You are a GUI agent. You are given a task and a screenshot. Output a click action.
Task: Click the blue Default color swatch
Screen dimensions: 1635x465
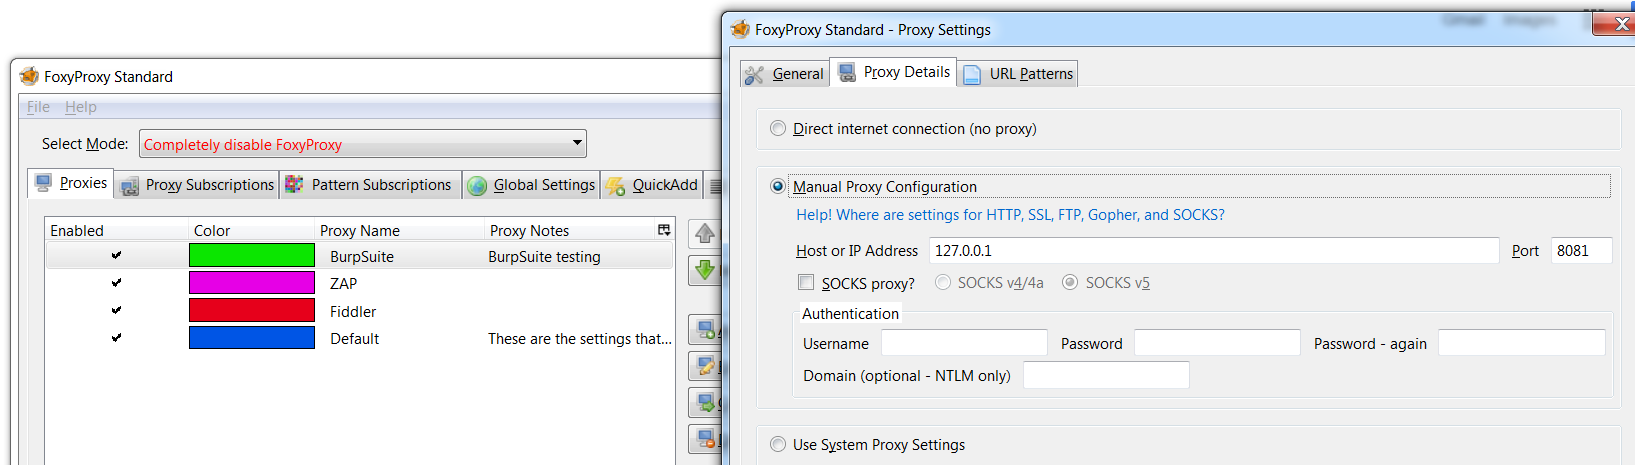[252, 338]
